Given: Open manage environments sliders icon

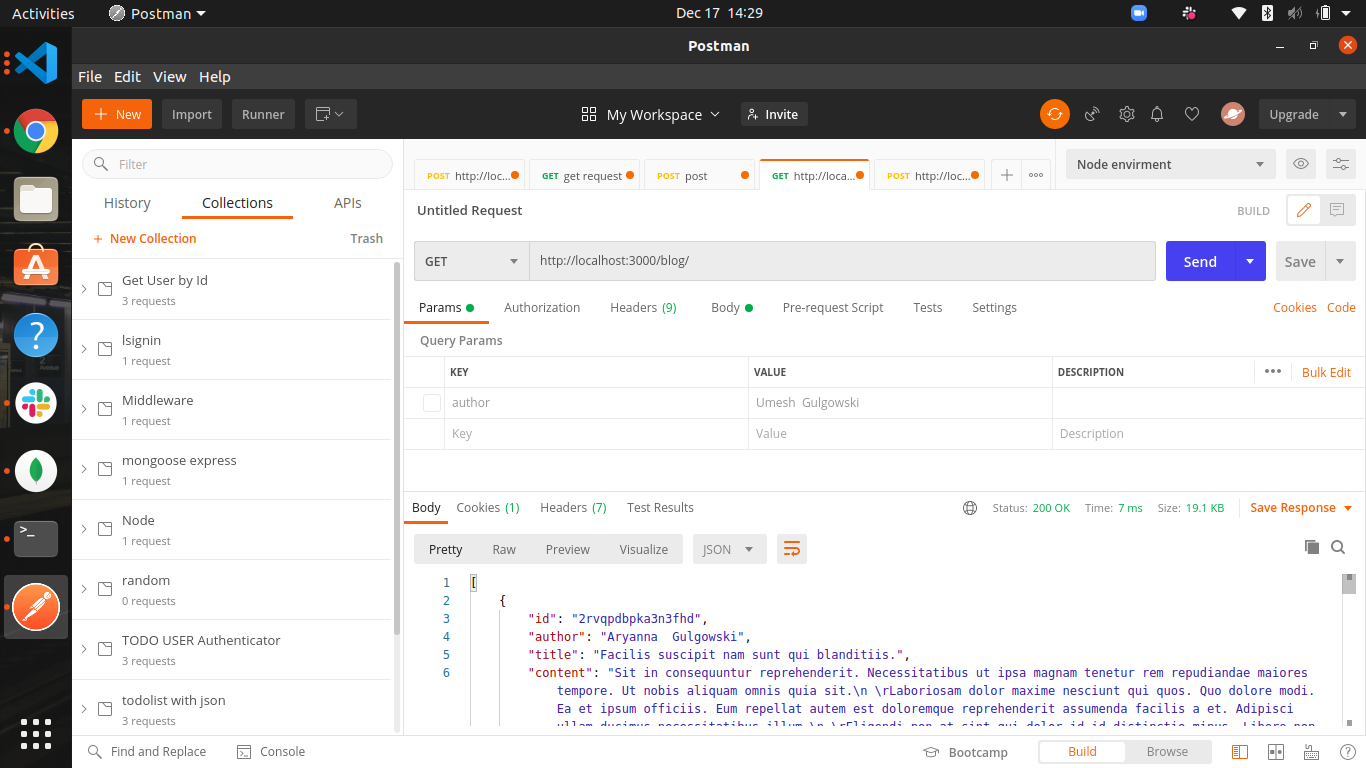Looking at the screenshot, I should coord(1340,164).
